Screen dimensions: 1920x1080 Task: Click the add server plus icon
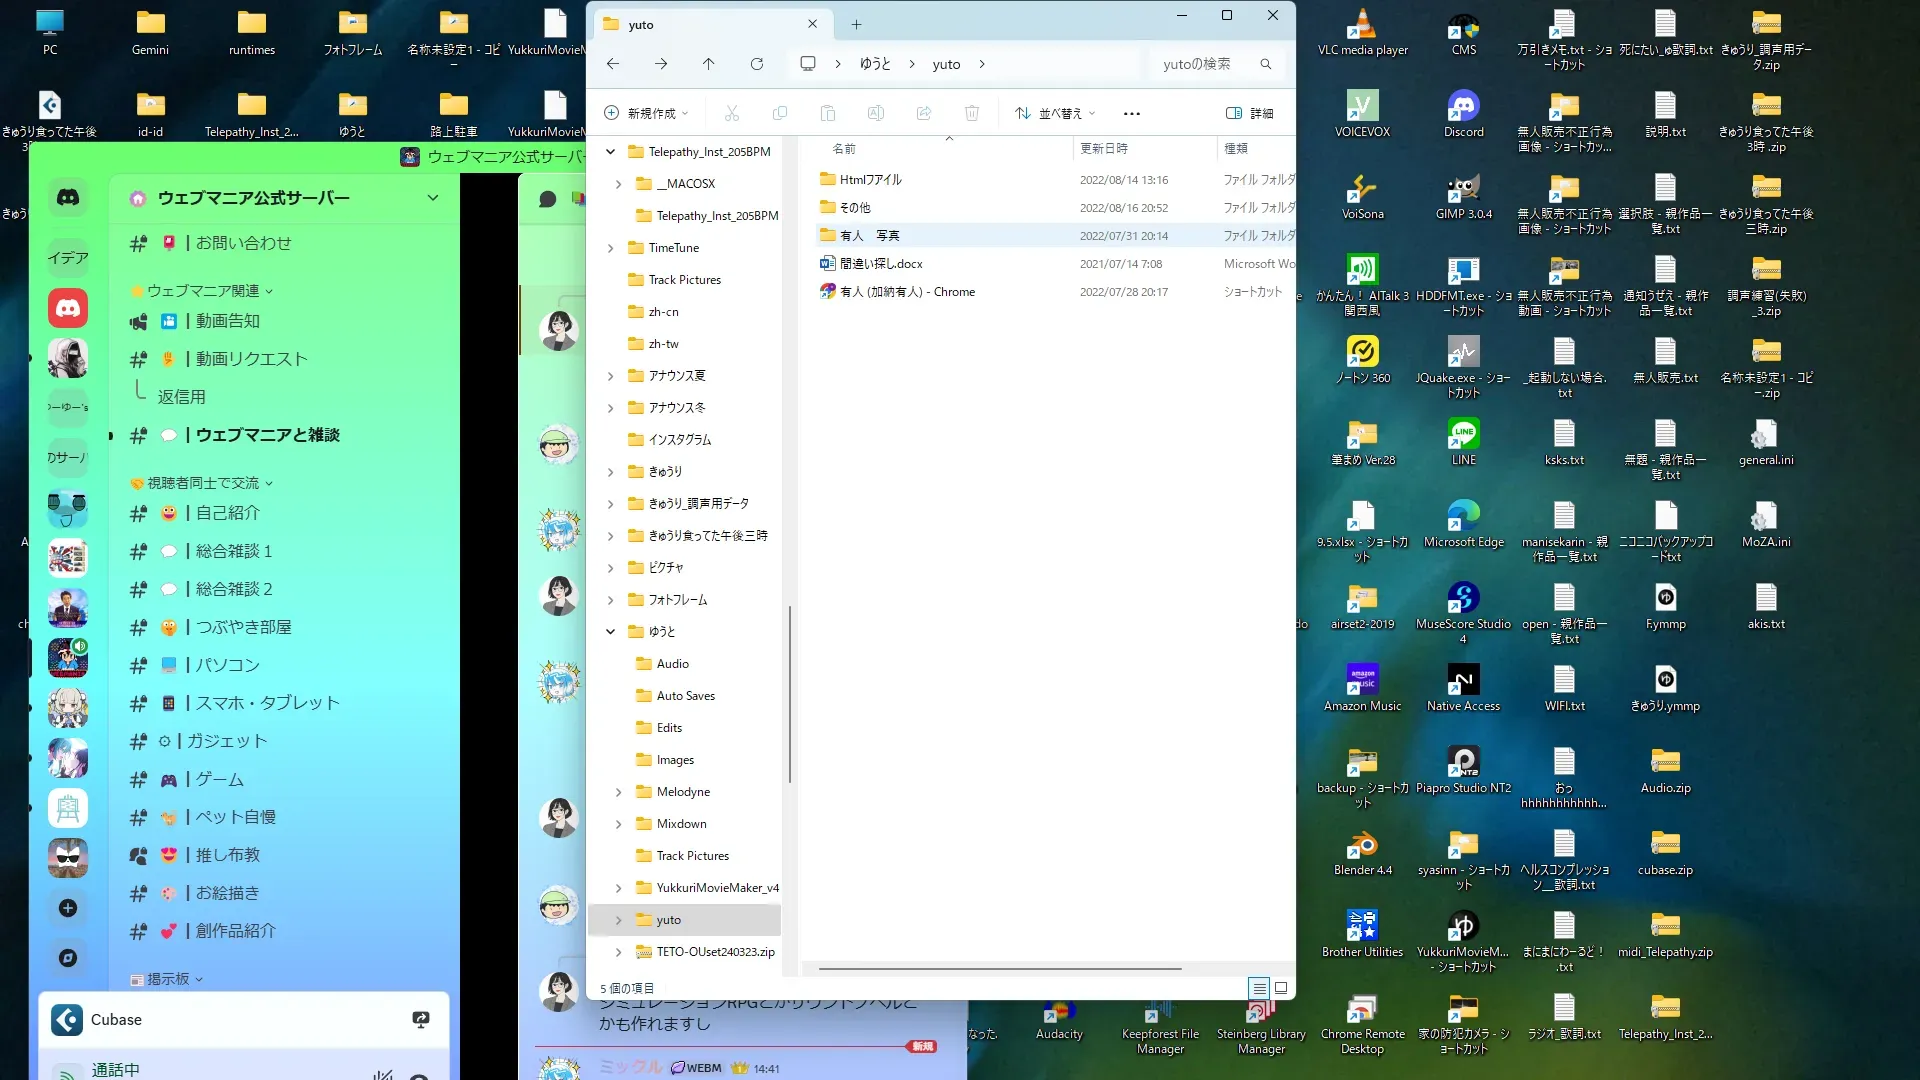click(x=68, y=908)
